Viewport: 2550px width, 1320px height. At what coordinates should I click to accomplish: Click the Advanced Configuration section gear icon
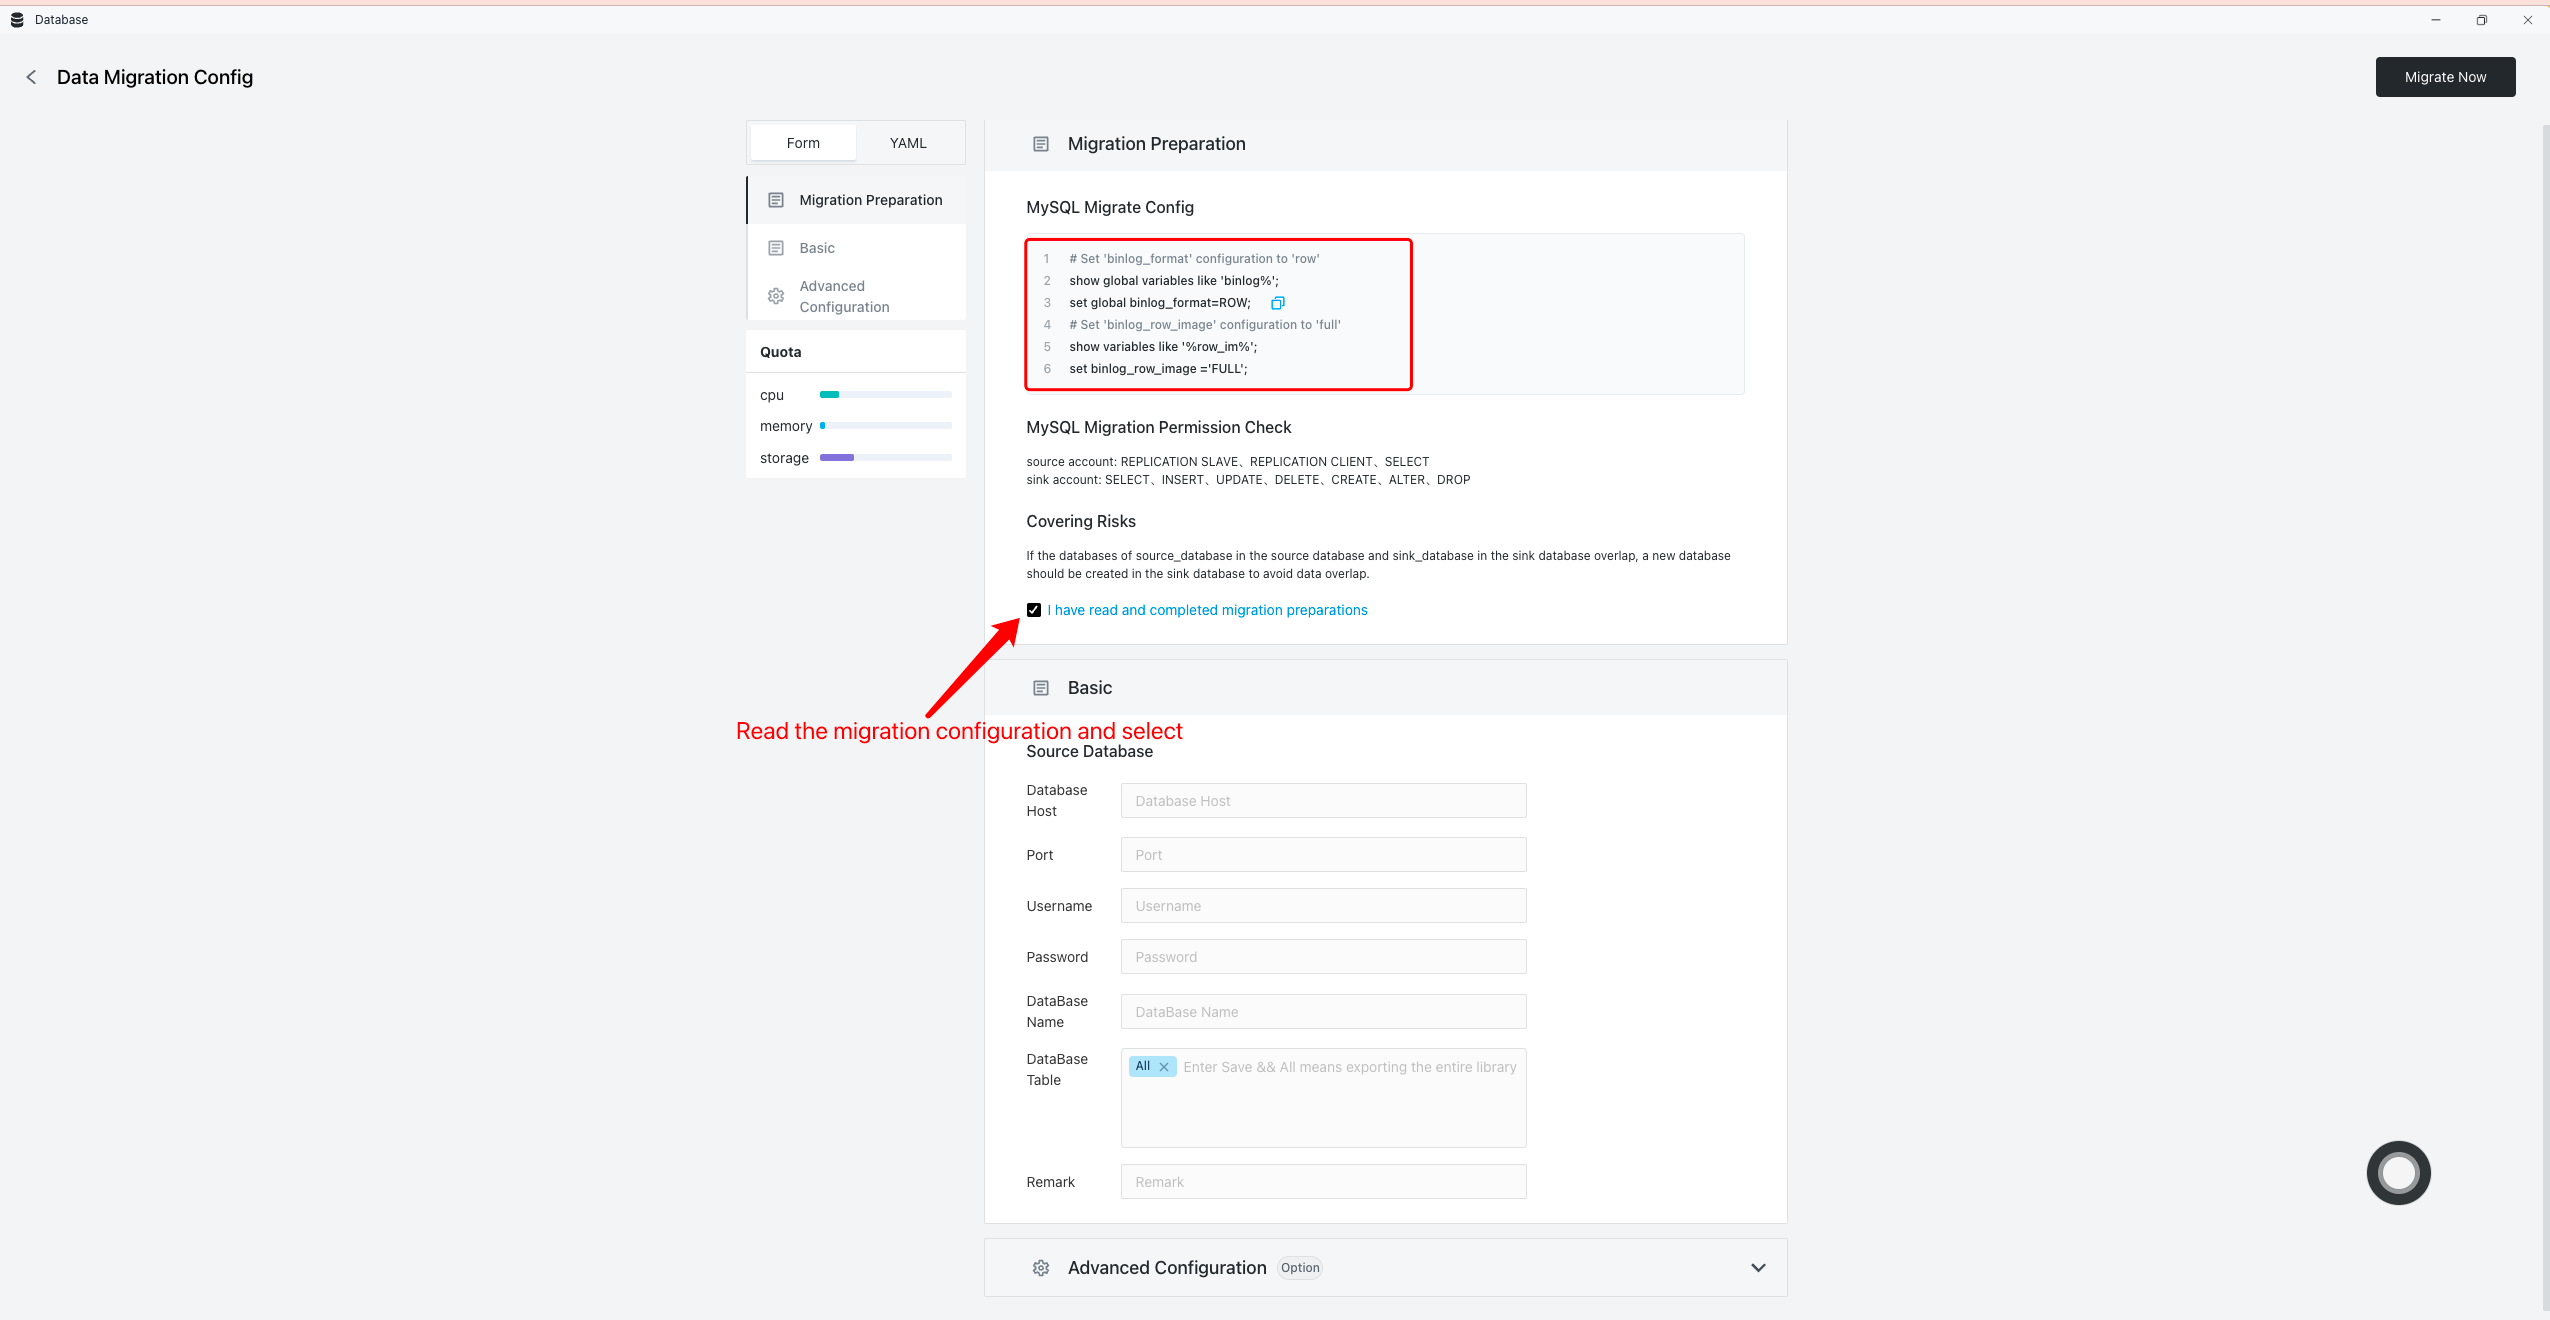coord(1041,1268)
